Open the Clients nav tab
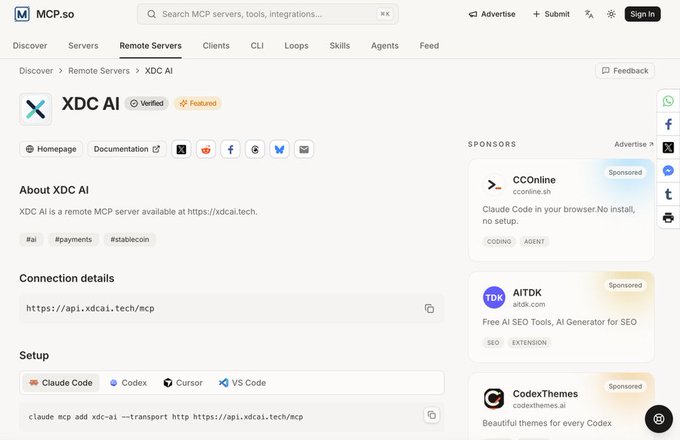680x440 pixels. point(216,46)
